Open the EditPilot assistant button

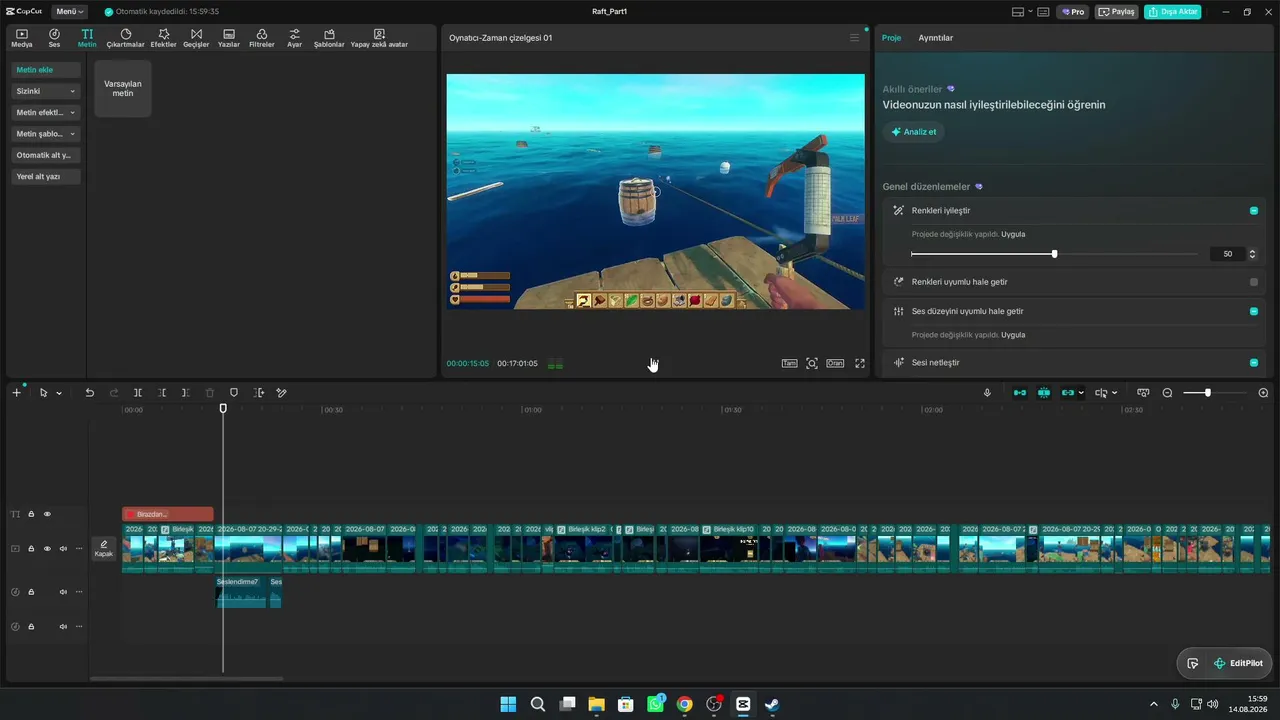pos(1237,663)
